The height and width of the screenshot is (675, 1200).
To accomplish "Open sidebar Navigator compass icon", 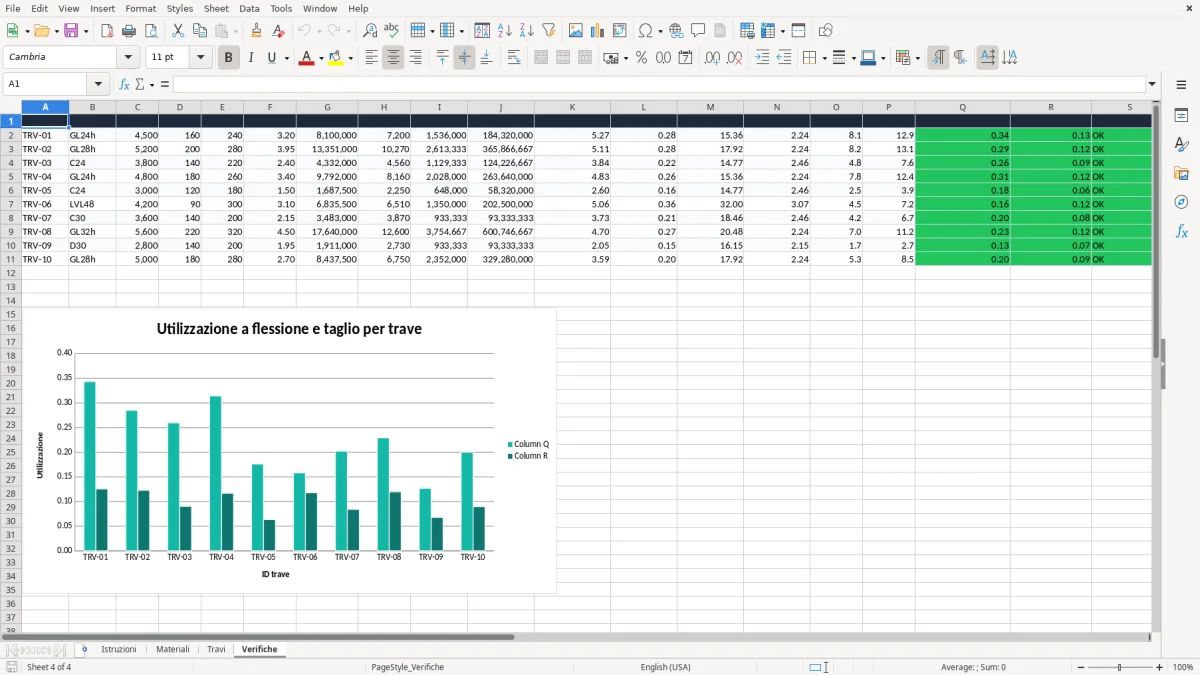I will (x=1181, y=202).
